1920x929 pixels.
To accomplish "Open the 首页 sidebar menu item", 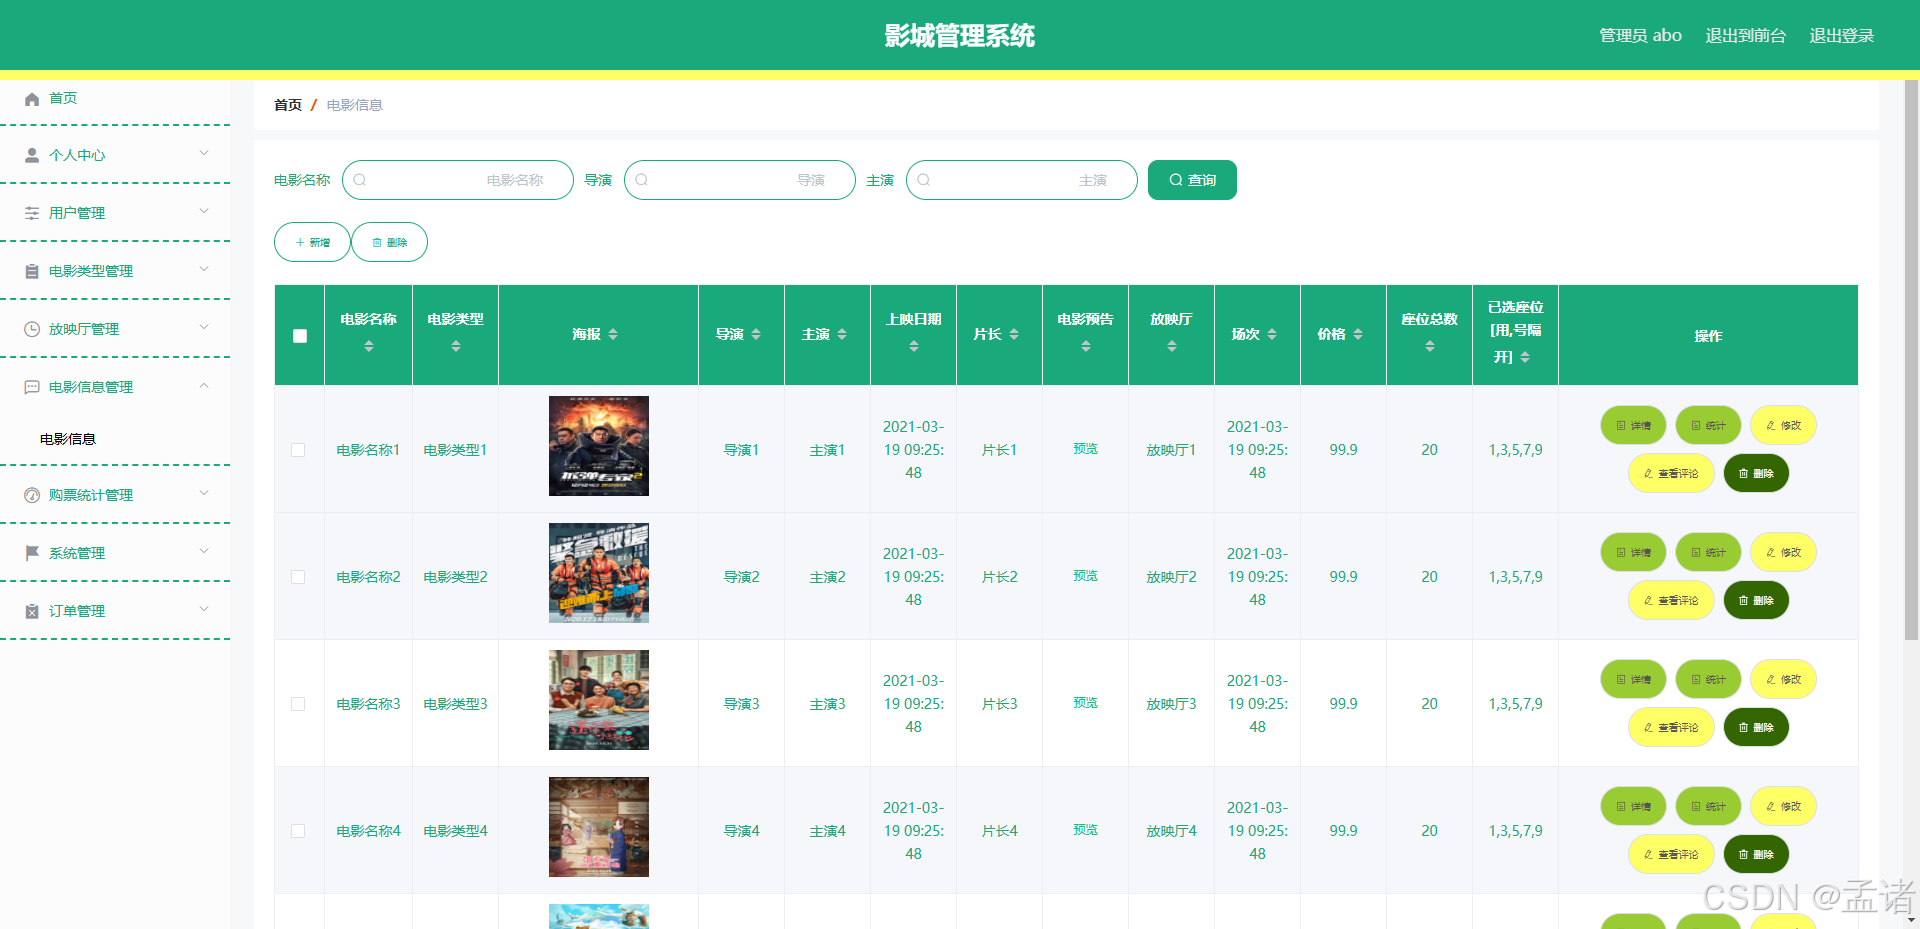I will pyautogui.click(x=115, y=98).
